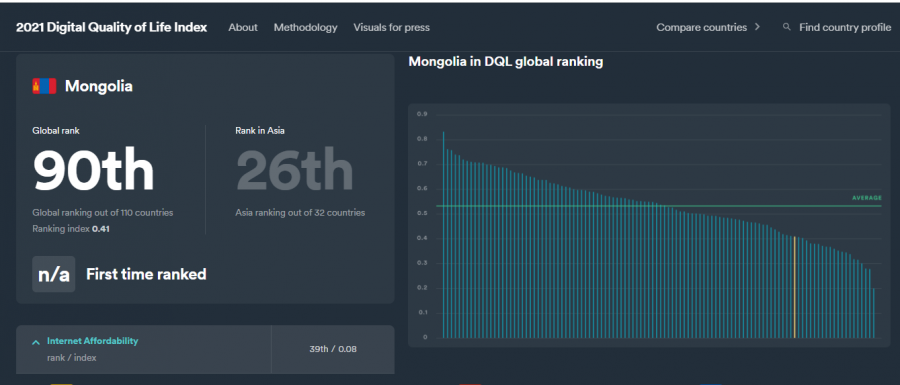Click the Rank in Asia label
This screenshot has height=385, width=900.
260,131
